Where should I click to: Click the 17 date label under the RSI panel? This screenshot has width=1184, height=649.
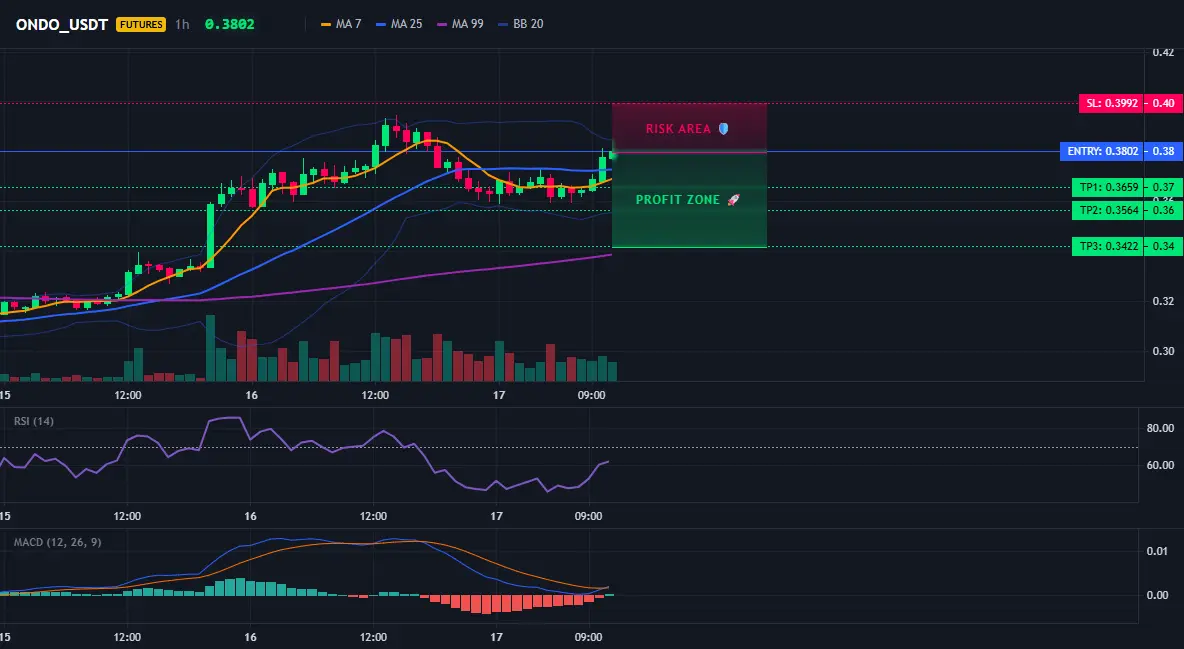[496, 516]
